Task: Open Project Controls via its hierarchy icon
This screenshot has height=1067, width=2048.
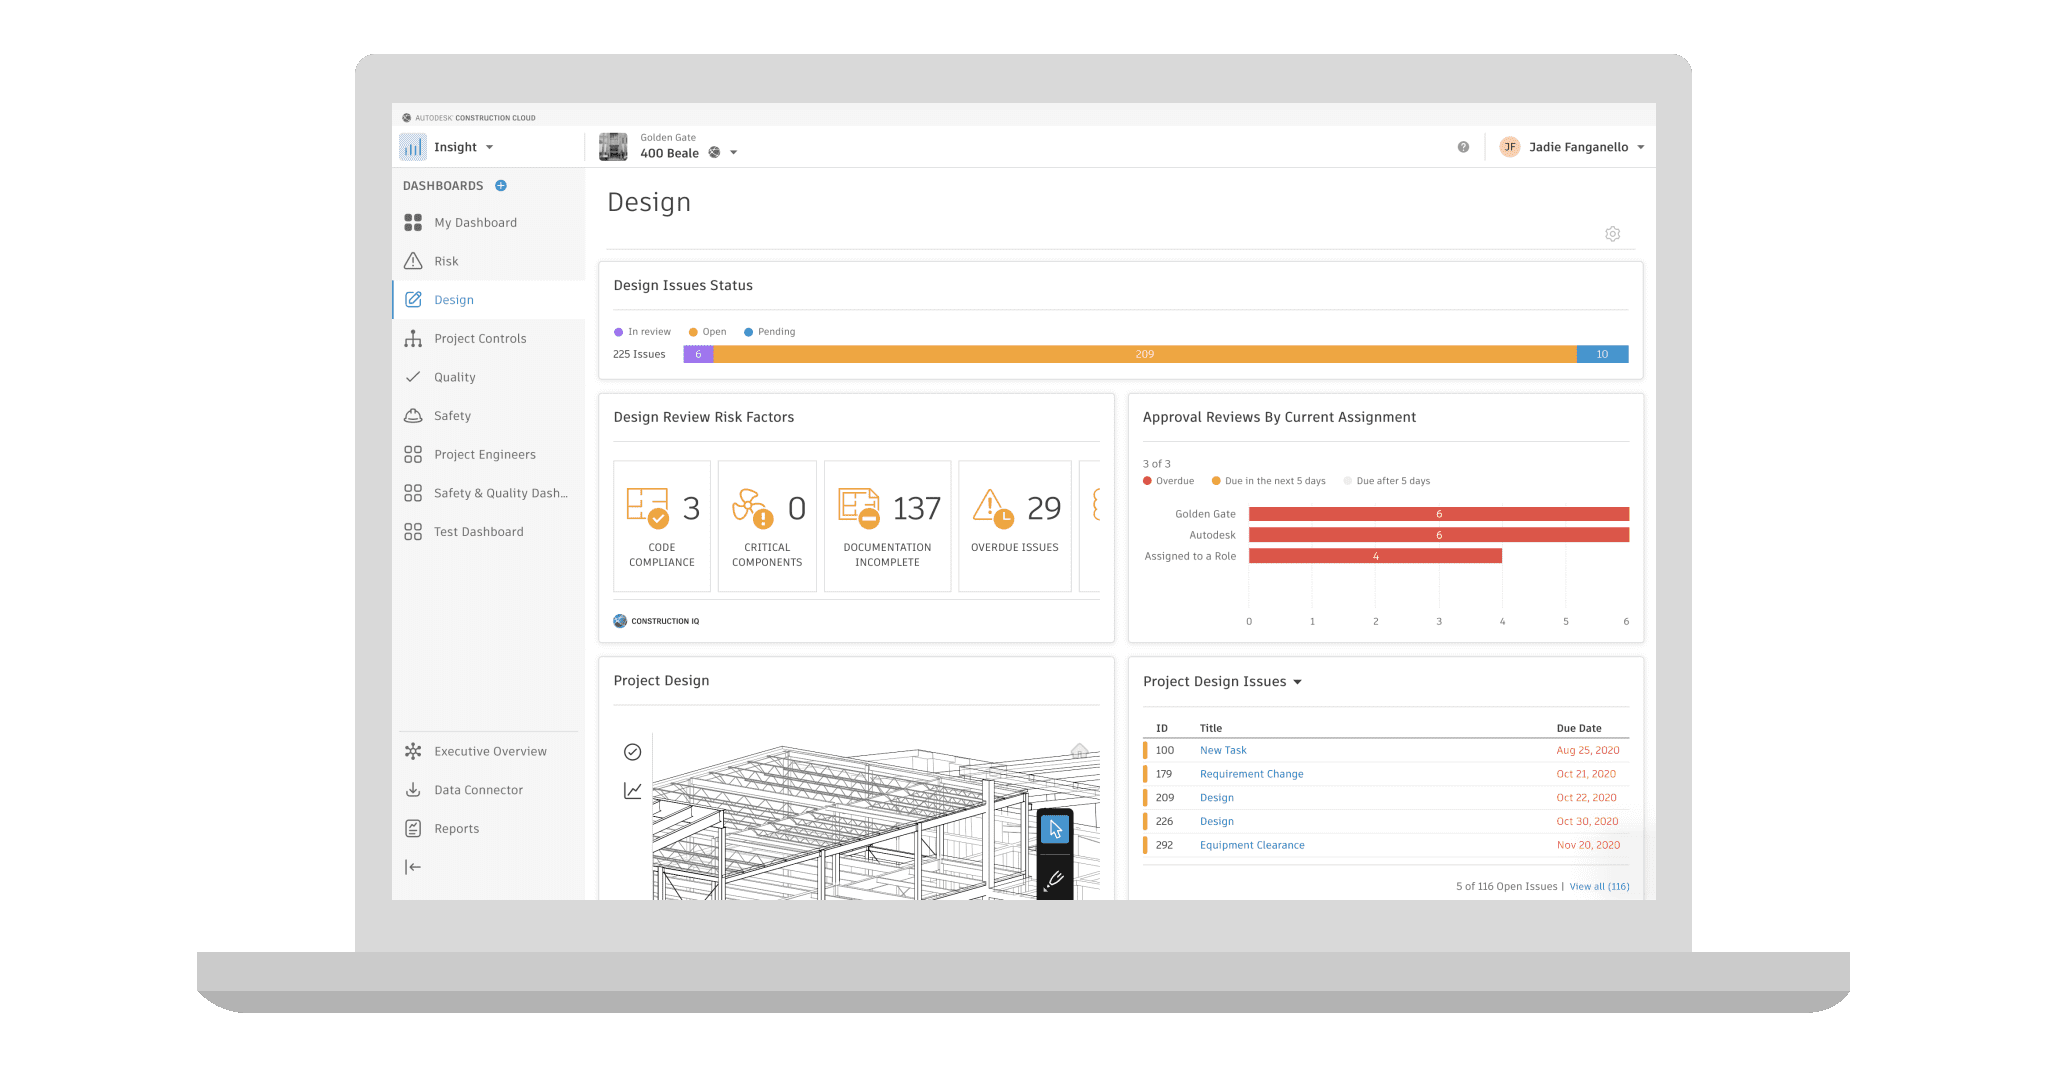Action: pos(413,338)
